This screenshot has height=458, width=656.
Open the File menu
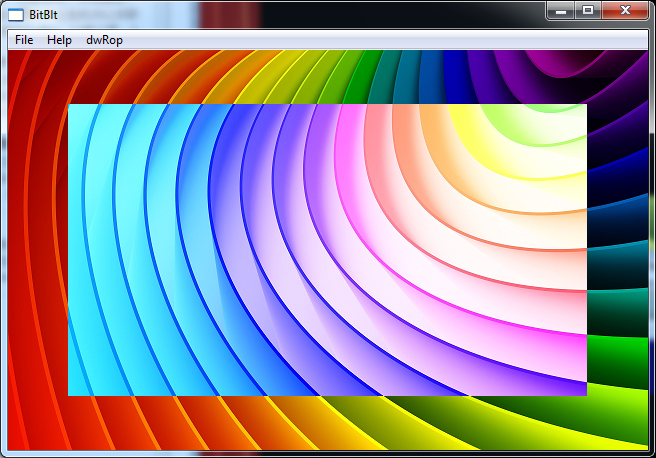[x=24, y=40]
